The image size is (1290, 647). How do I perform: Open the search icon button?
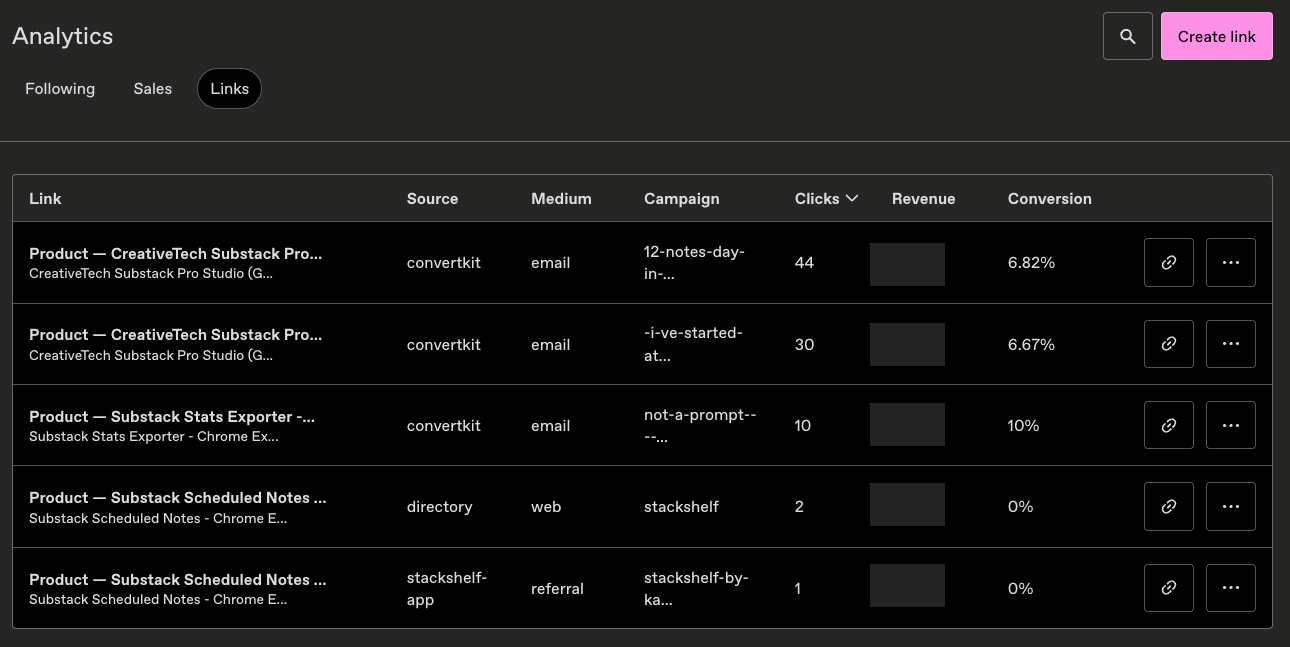(1128, 36)
